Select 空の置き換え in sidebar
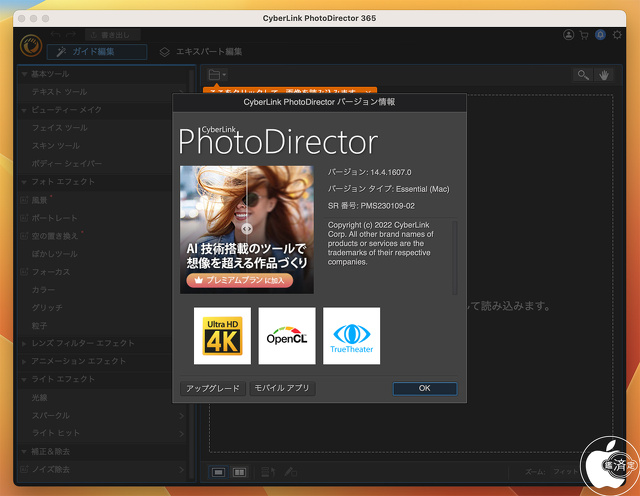 [54, 236]
